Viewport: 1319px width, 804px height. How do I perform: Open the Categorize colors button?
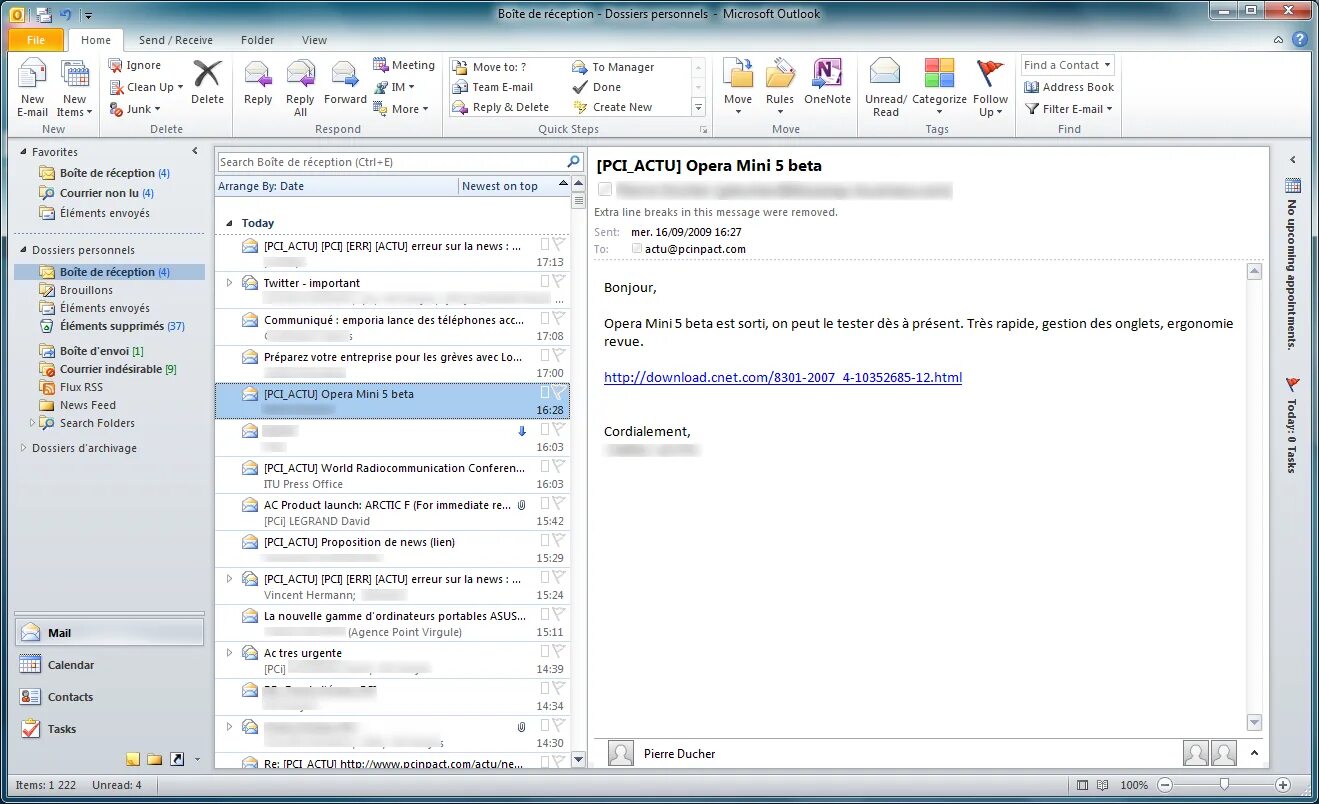[939, 88]
